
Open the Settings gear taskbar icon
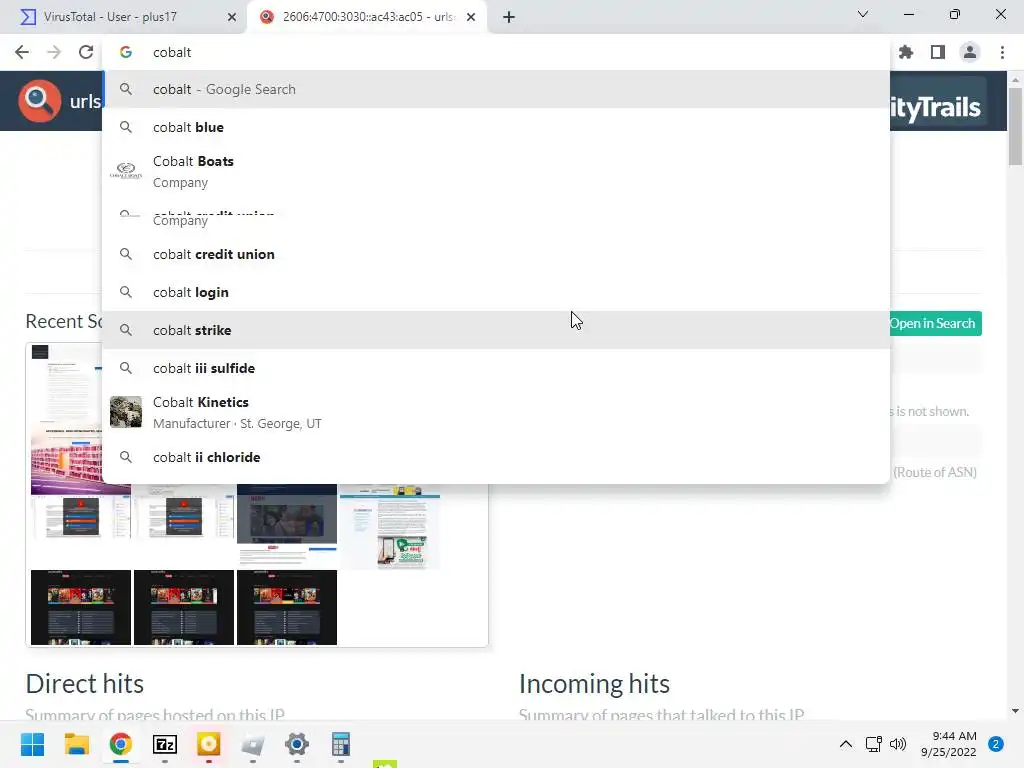296,744
